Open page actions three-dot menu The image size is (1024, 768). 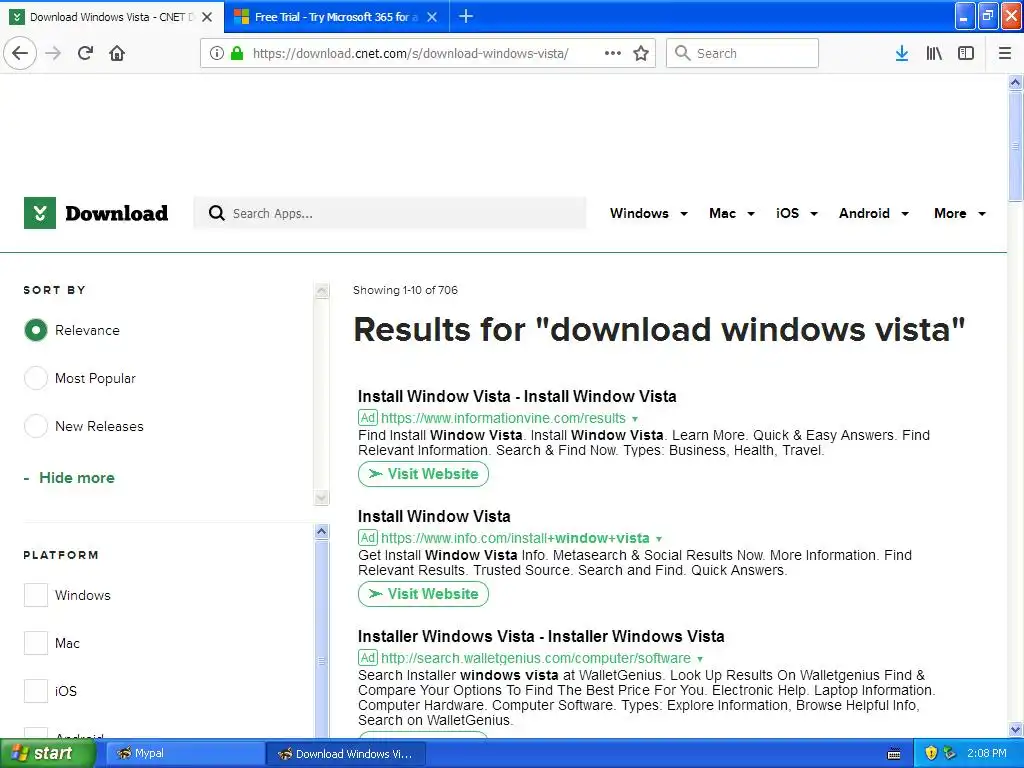click(x=613, y=53)
